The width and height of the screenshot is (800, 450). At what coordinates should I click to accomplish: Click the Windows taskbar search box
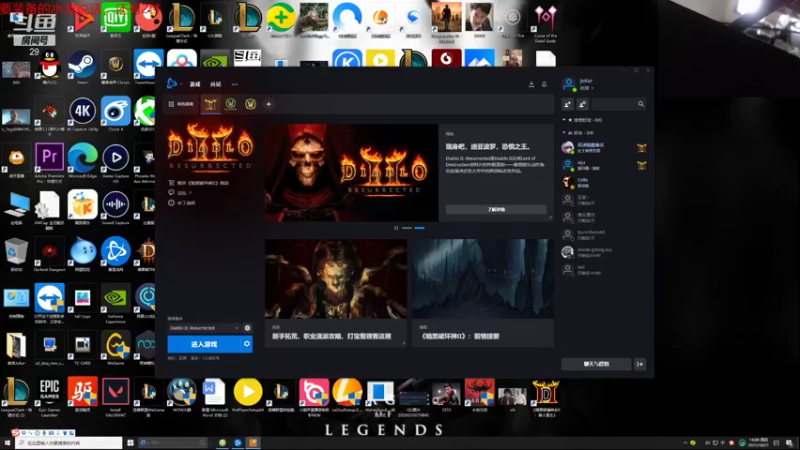tap(69, 443)
